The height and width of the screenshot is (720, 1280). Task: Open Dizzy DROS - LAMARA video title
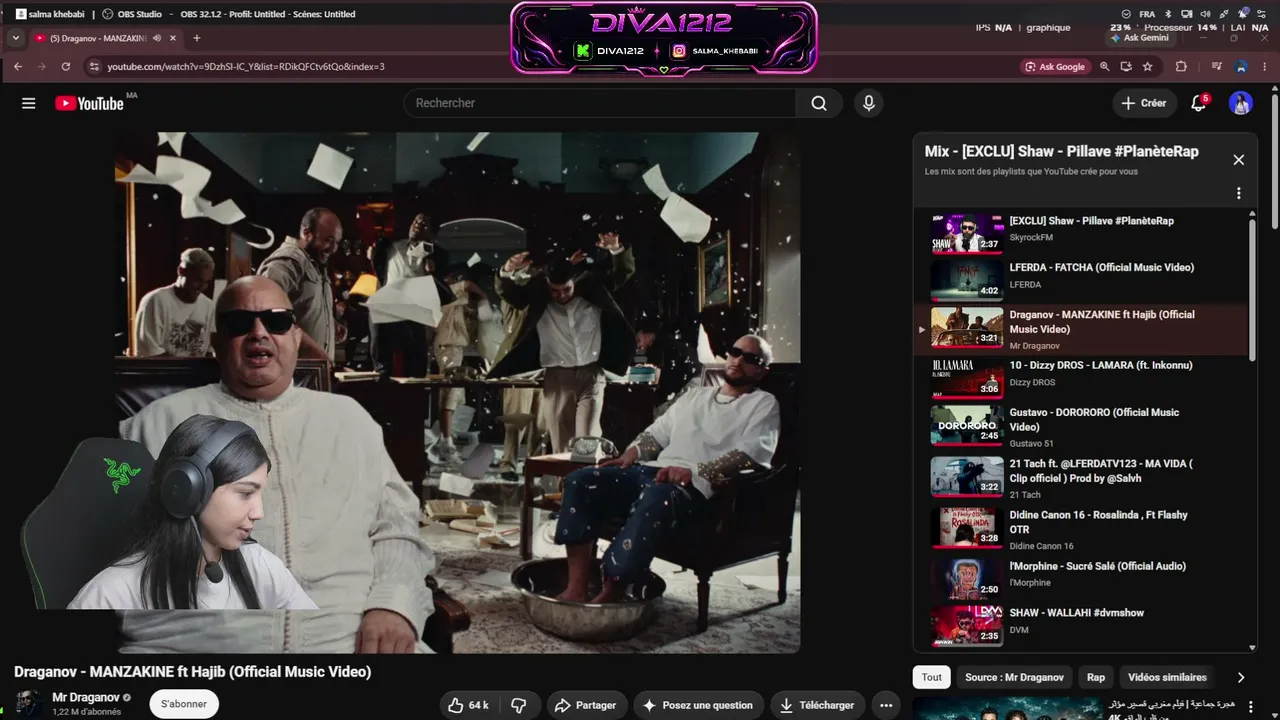1101,365
